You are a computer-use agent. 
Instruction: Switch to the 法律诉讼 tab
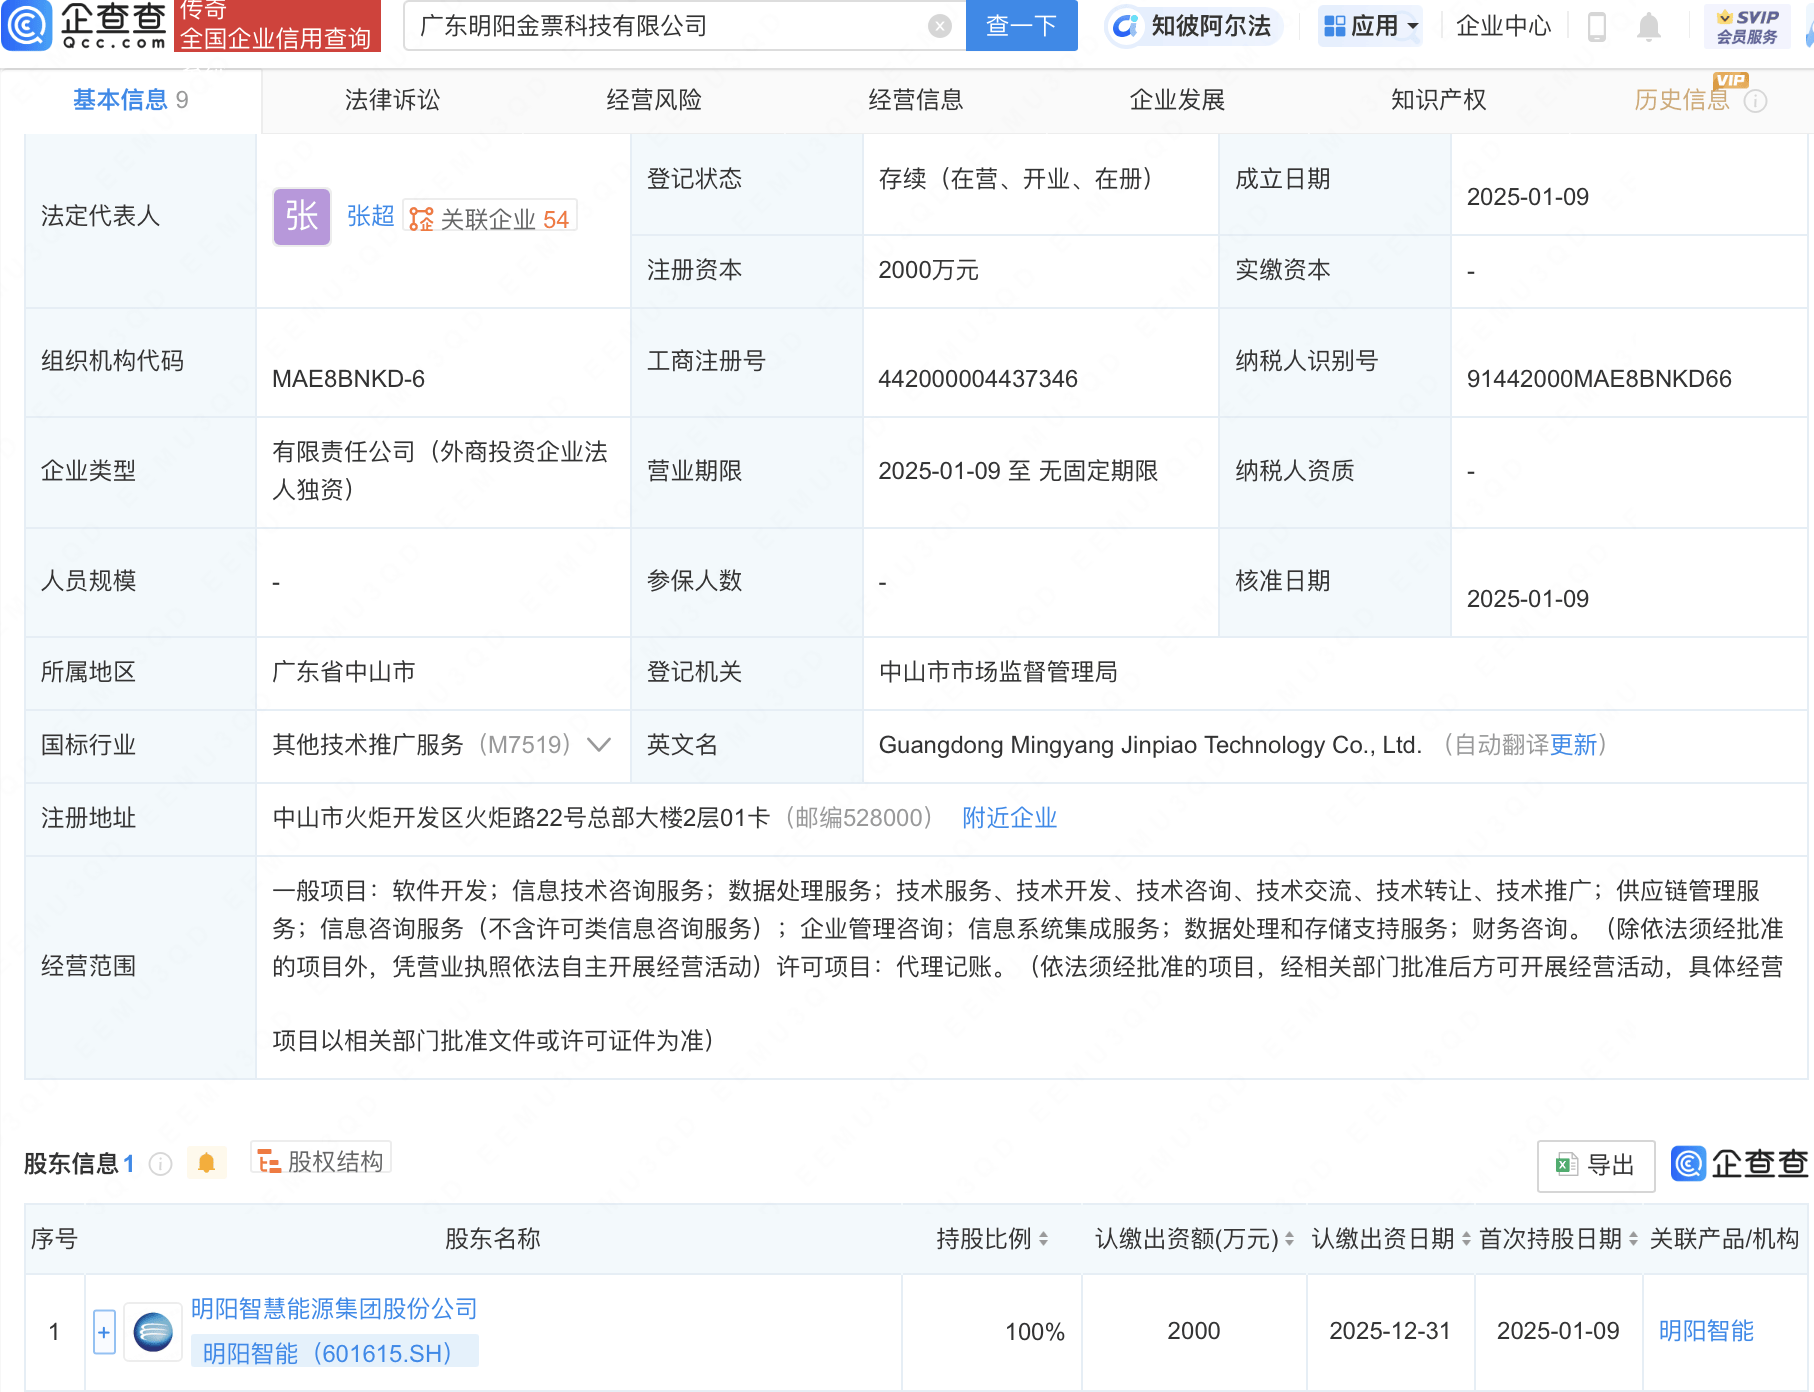coord(392,100)
